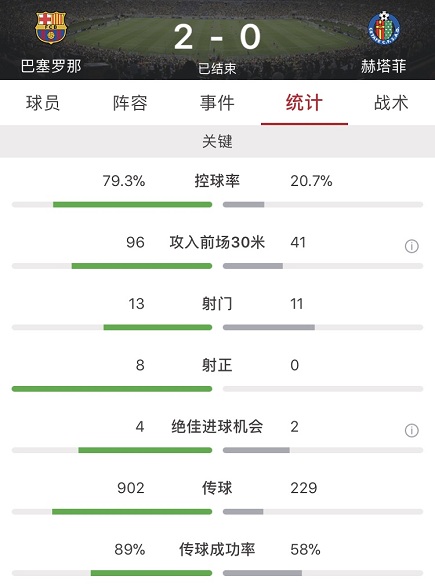Viewport: 435px width, 587px height.
Task: Tap the 关键 section header
Action: click(x=218, y=142)
